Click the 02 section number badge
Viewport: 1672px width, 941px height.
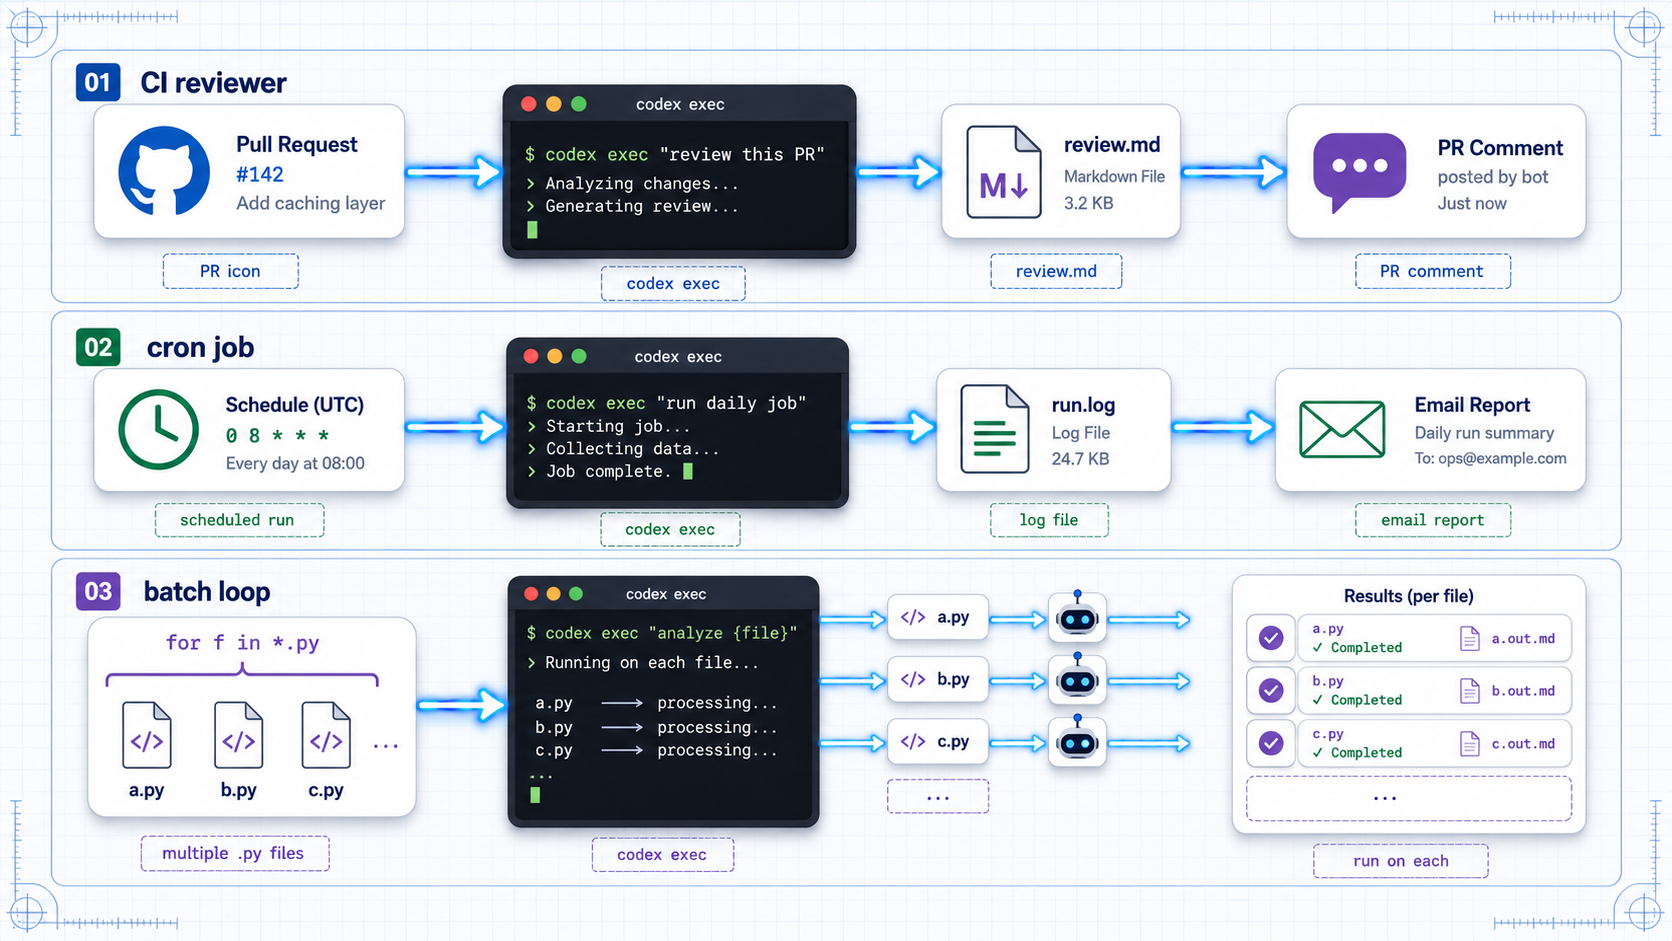coord(98,347)
